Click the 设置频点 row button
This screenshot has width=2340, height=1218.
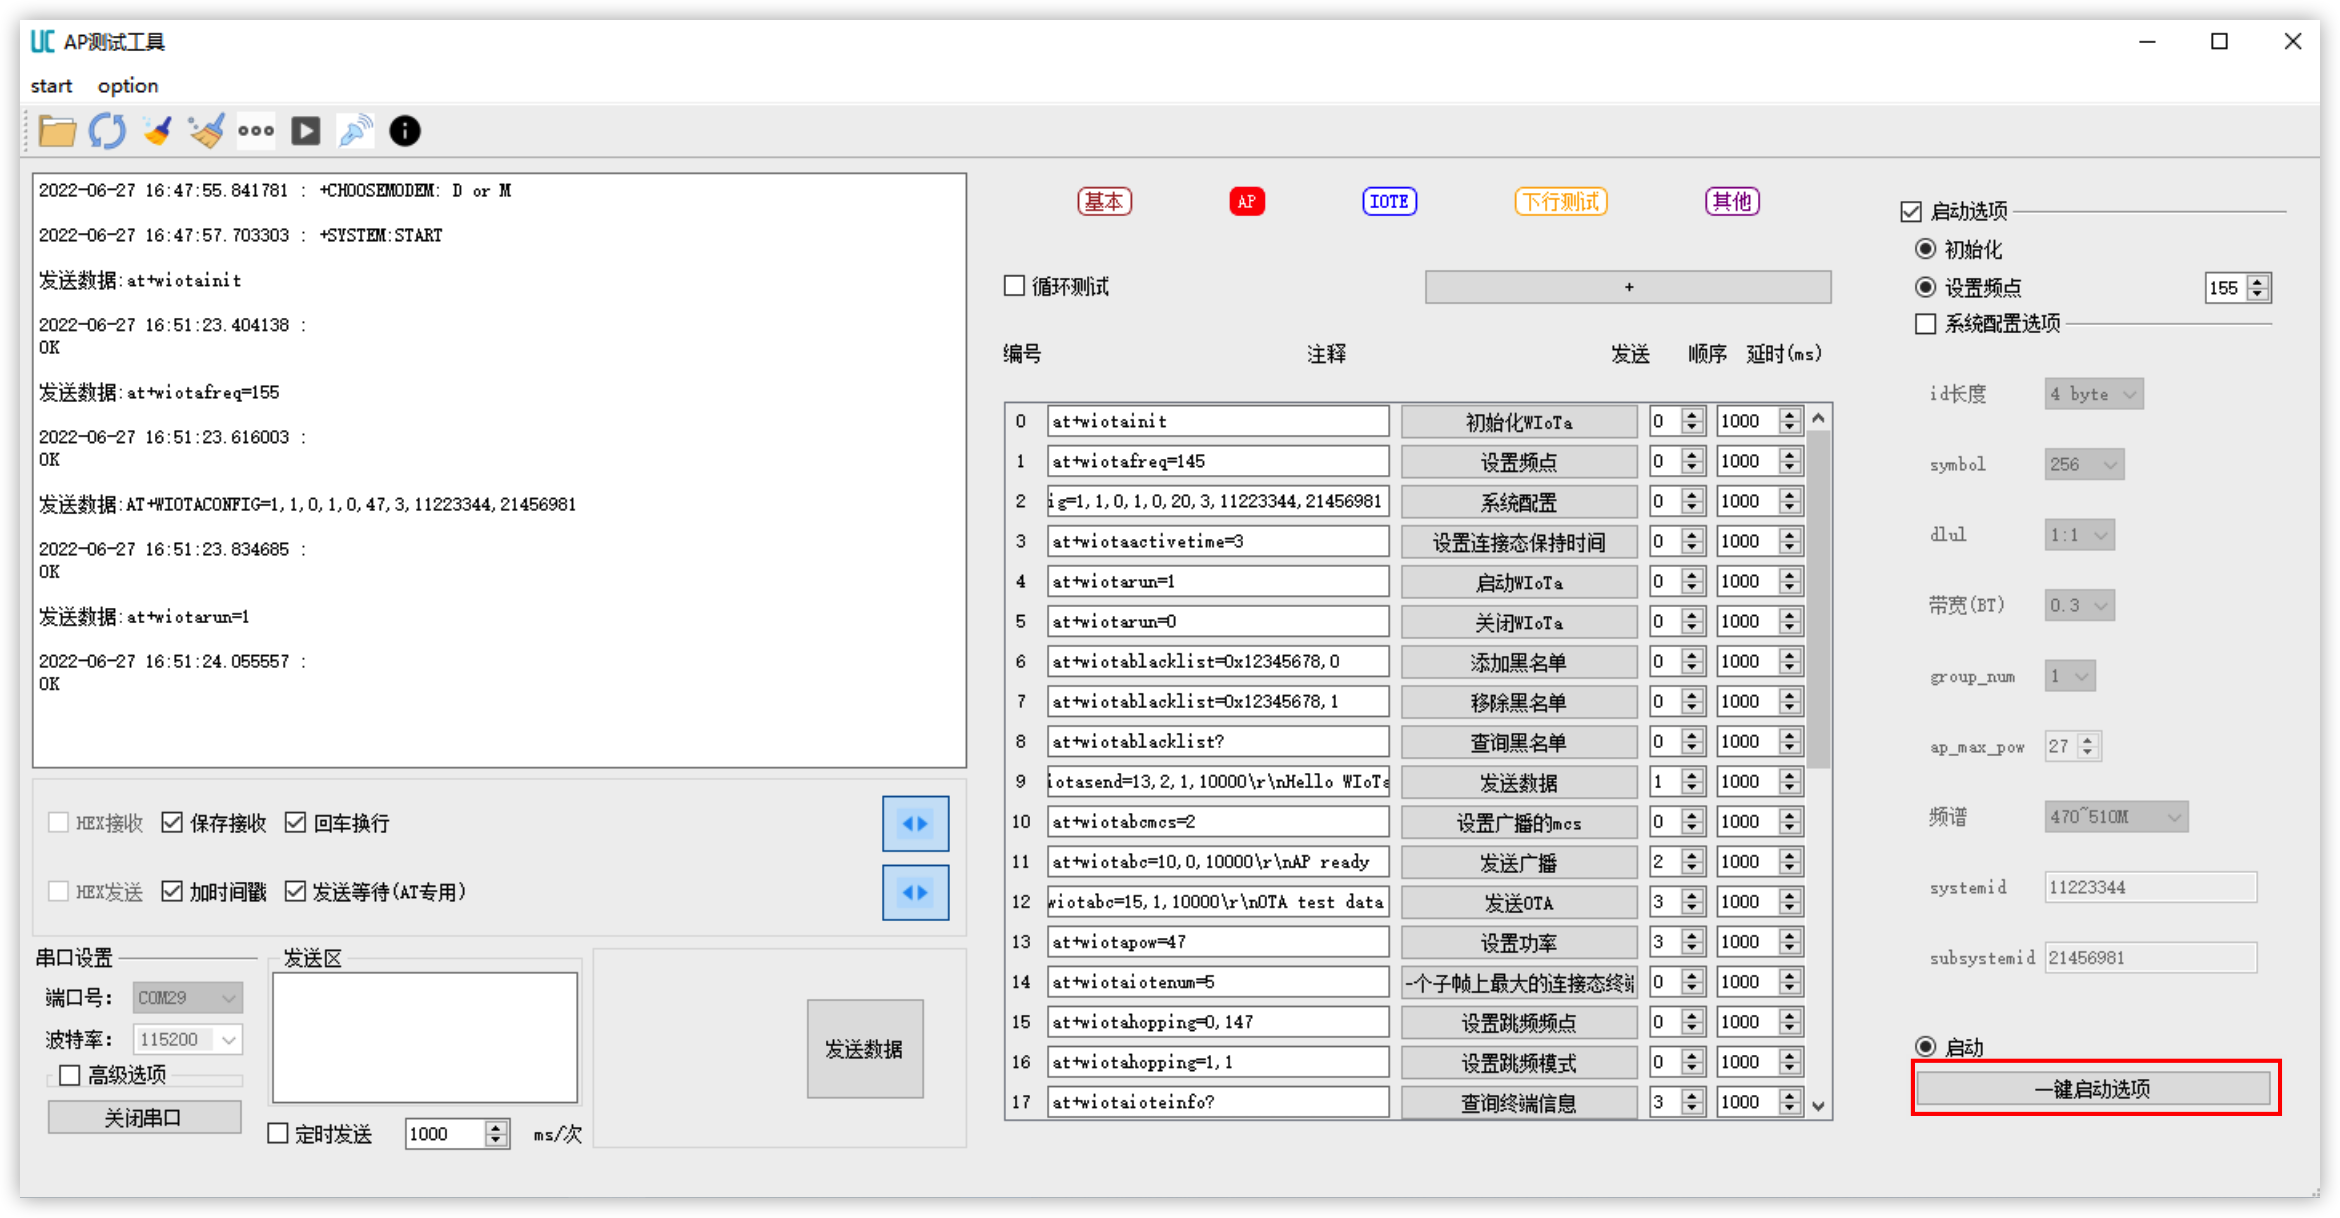coord(1518,462)
